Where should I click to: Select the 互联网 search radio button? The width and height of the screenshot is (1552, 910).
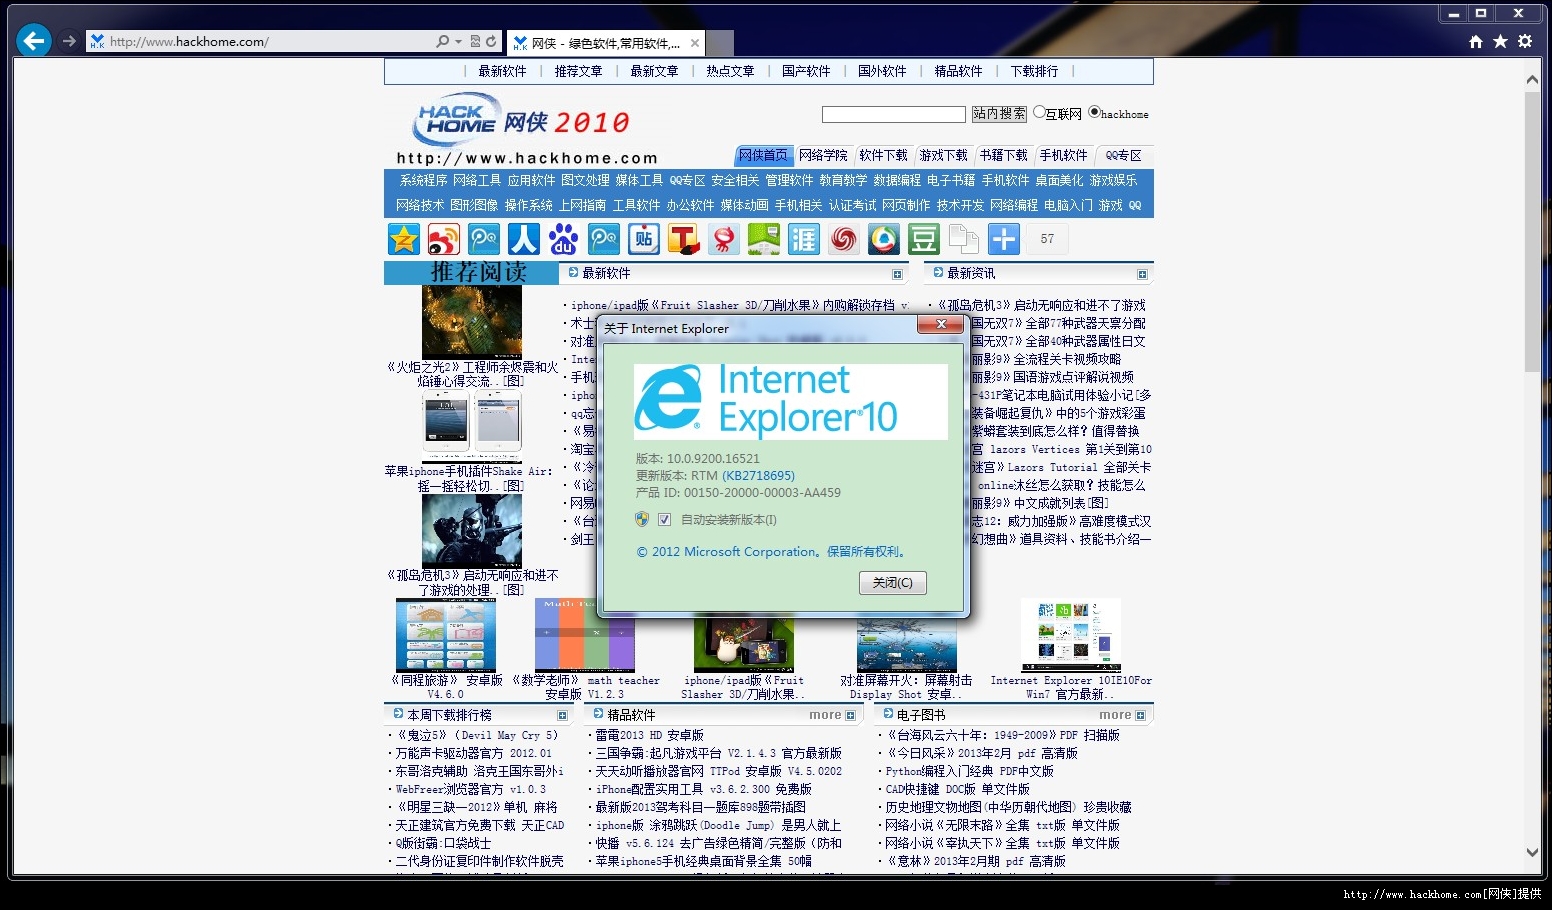pyautogui.click(x=1039, y=113)
